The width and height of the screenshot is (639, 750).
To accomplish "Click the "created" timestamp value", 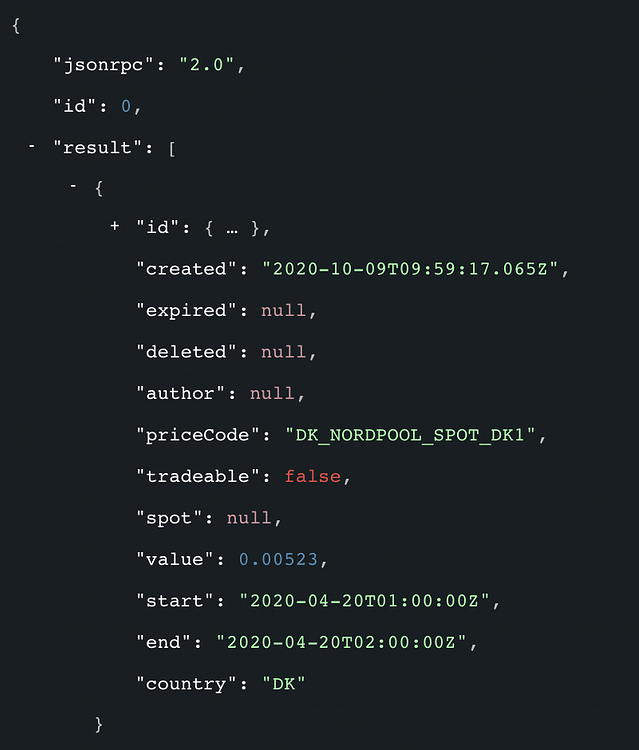I will [410, 269].
